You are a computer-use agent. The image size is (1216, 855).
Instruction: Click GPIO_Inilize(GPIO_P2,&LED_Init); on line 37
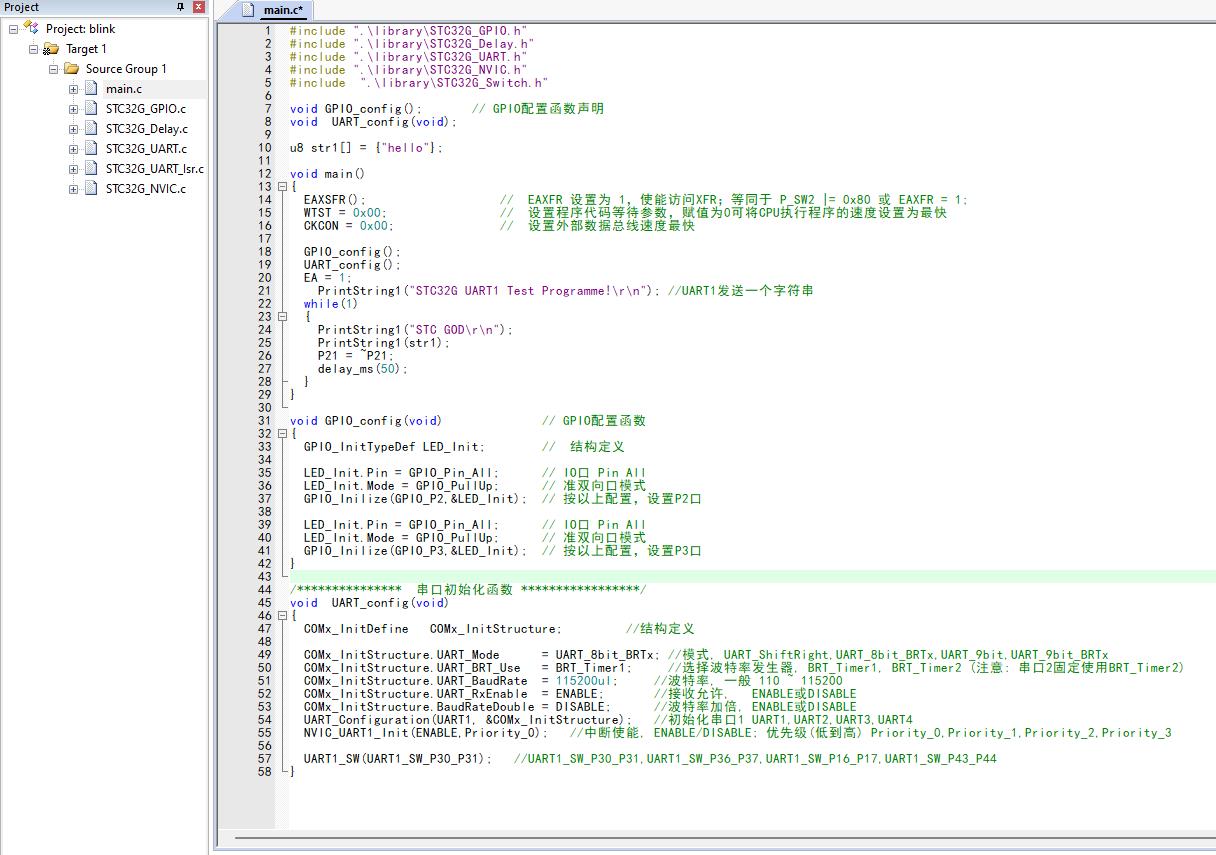click(415, 499)
